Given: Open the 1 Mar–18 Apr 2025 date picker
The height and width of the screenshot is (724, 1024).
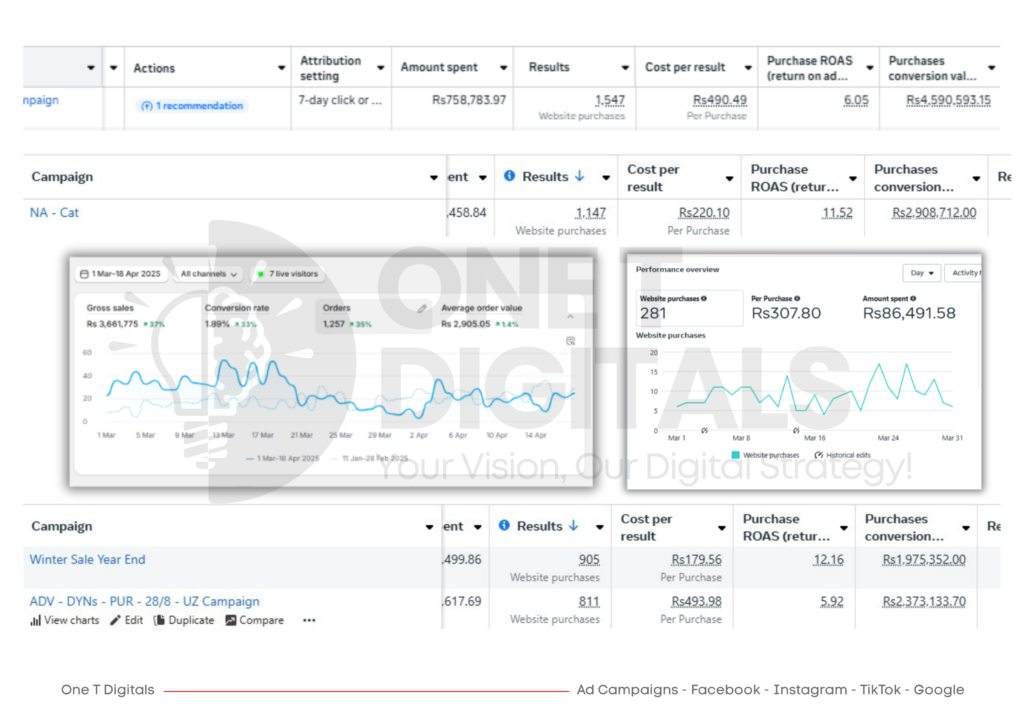Looking at the screenshot, I should [119, 273].
